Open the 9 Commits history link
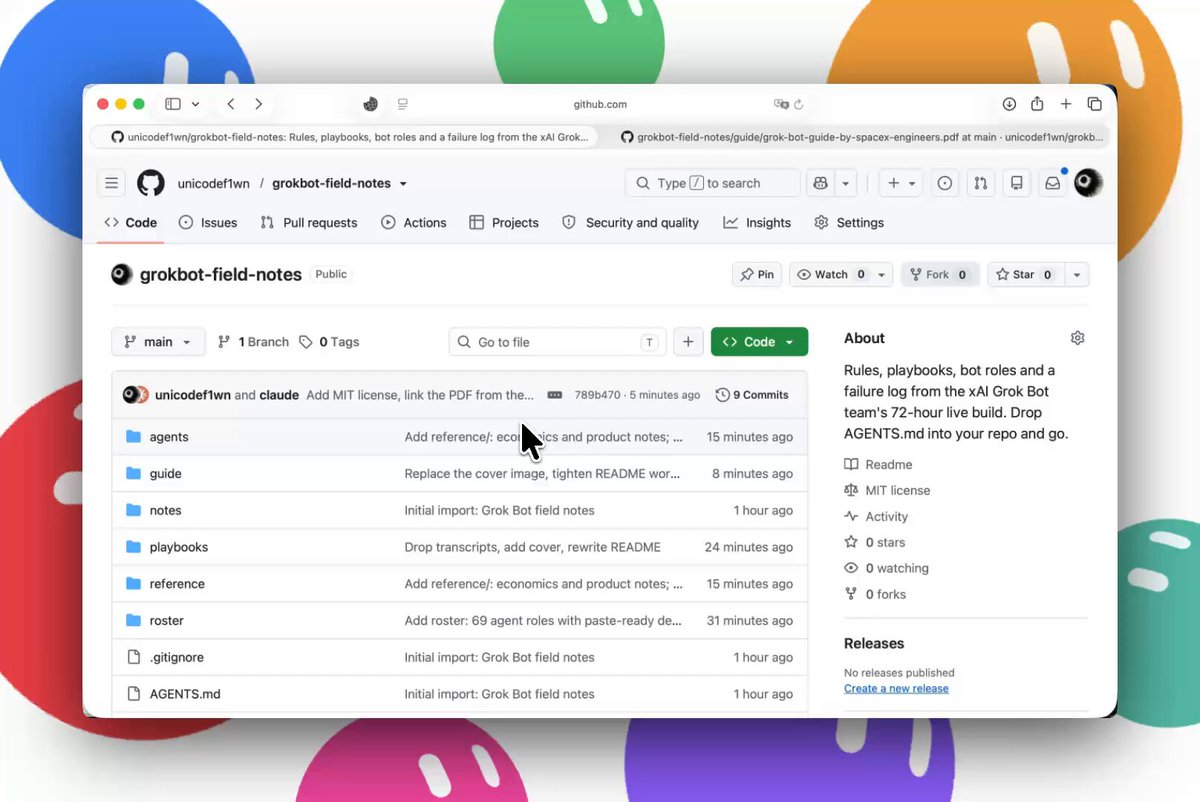The image size is (1200, 802). click(752, 395)
